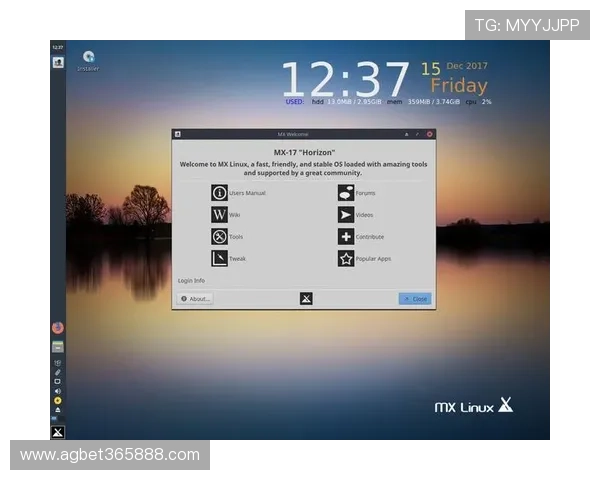Click the Contribute plus icon

(x=346, y=237)
